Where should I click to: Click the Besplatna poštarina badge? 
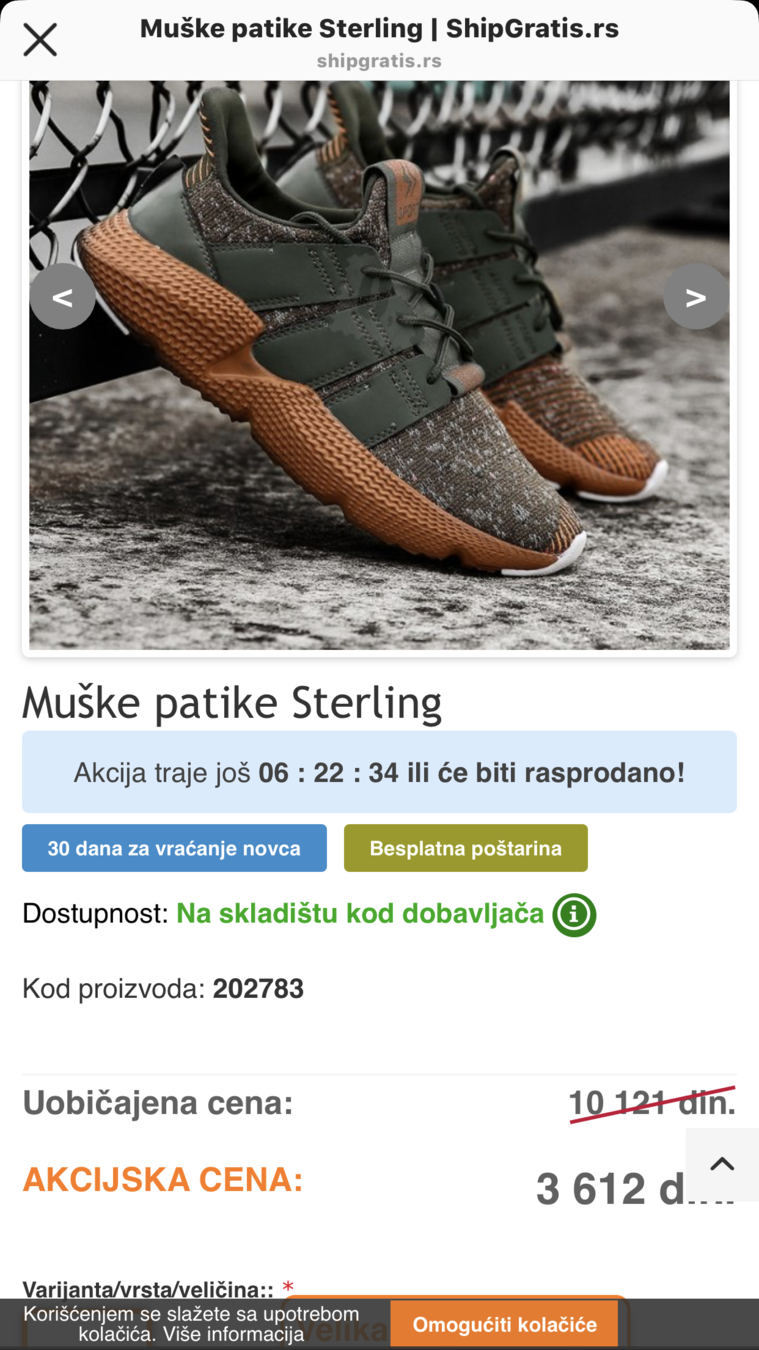466,848
